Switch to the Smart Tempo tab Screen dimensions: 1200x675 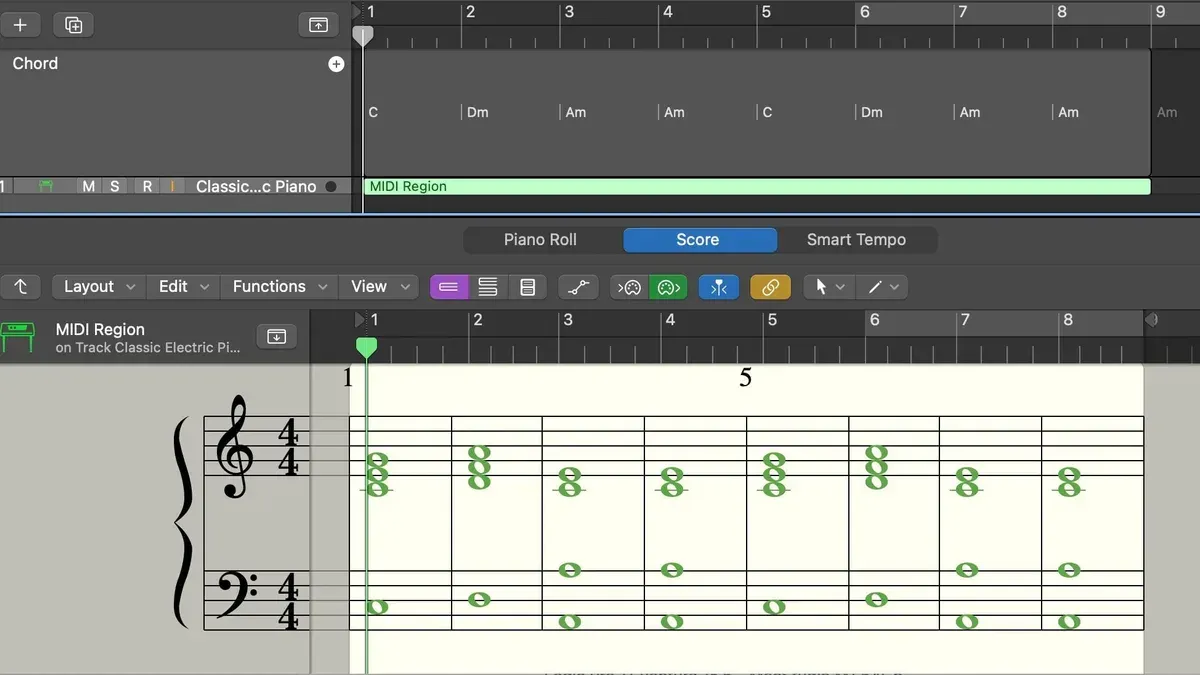857,240
